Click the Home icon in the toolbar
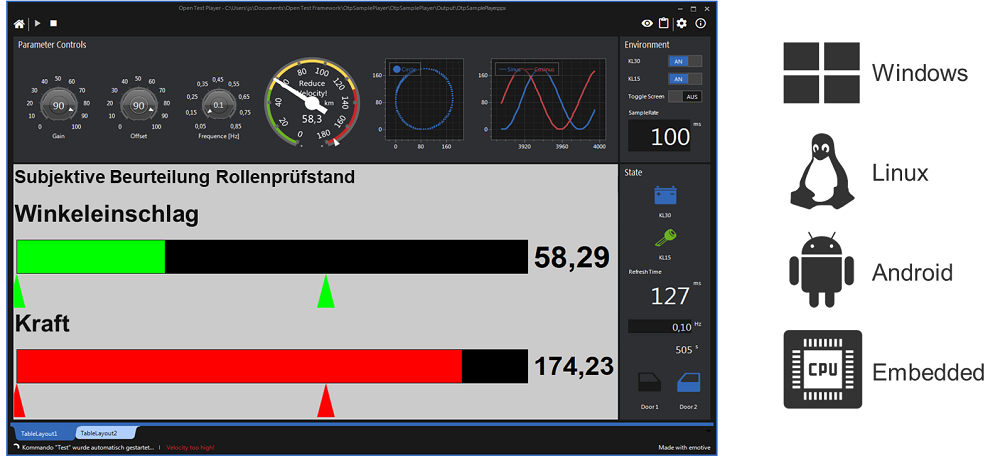The image size is (1000, 456). [20, 22]
